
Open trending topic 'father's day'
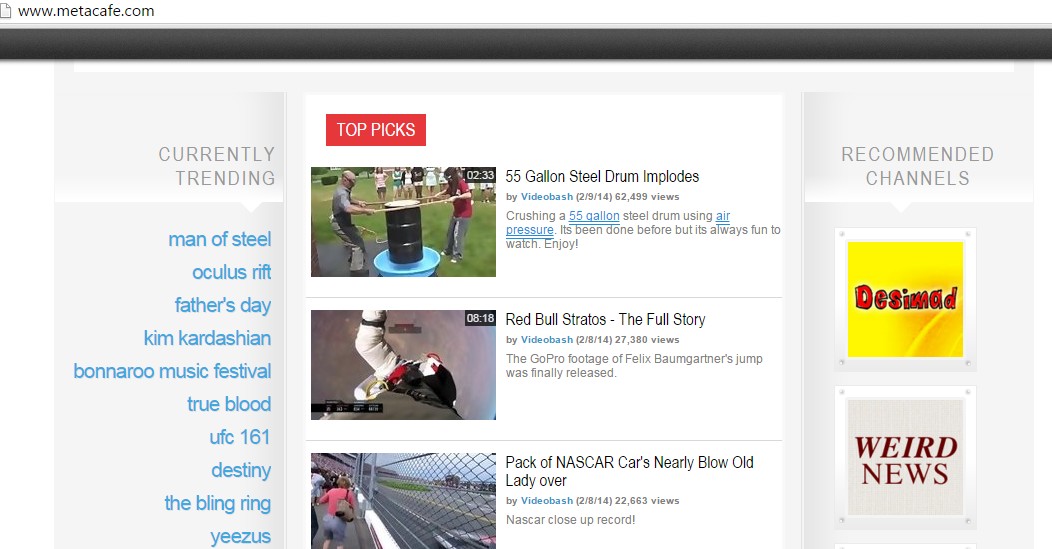pyautogui.click(x=223, y=305)
